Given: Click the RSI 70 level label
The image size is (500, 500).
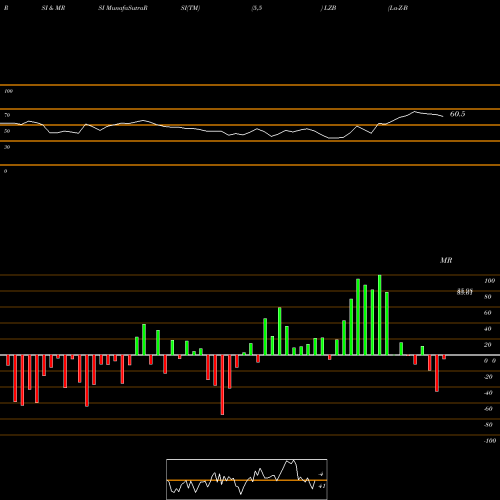Looking at the screenshot, I should pyautogui.click(x=7, y=115).
